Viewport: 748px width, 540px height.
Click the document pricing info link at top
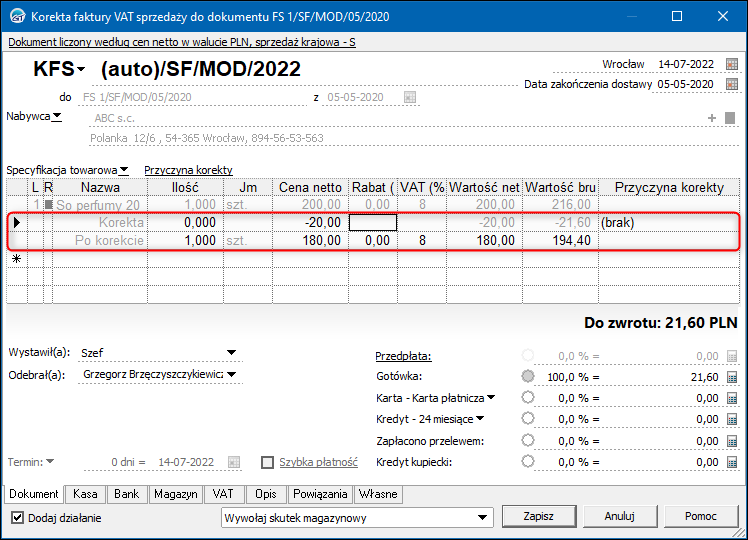point(182,42)
